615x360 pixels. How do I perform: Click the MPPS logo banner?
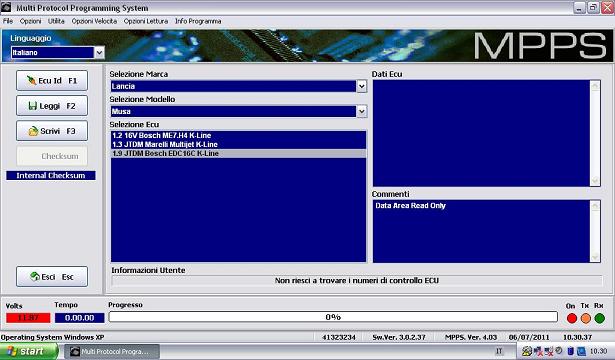tap(540, 46)
